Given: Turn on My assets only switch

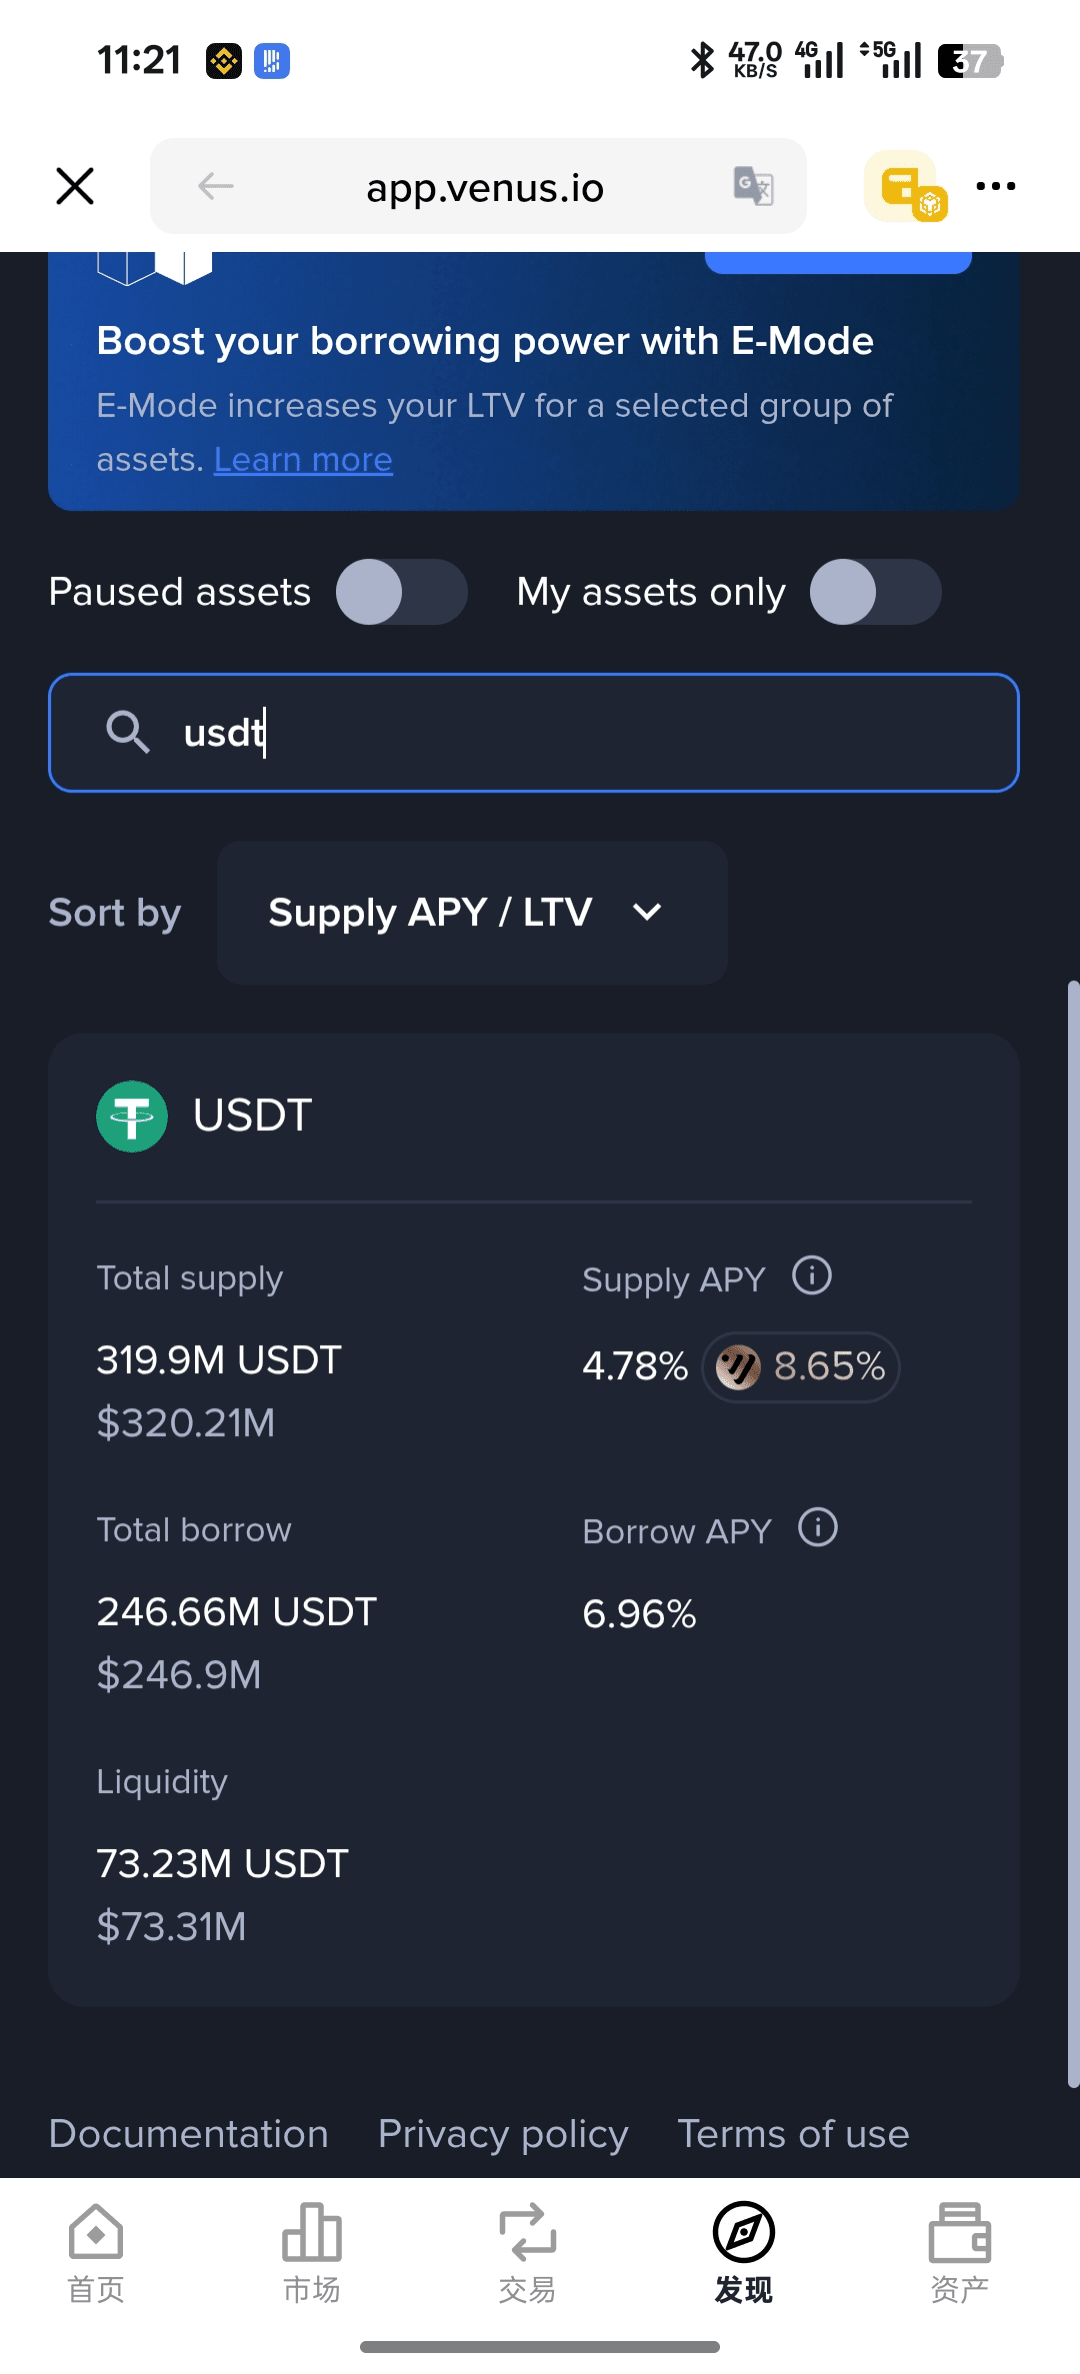Looking at the screenshot, I should [x=875, y=592].
